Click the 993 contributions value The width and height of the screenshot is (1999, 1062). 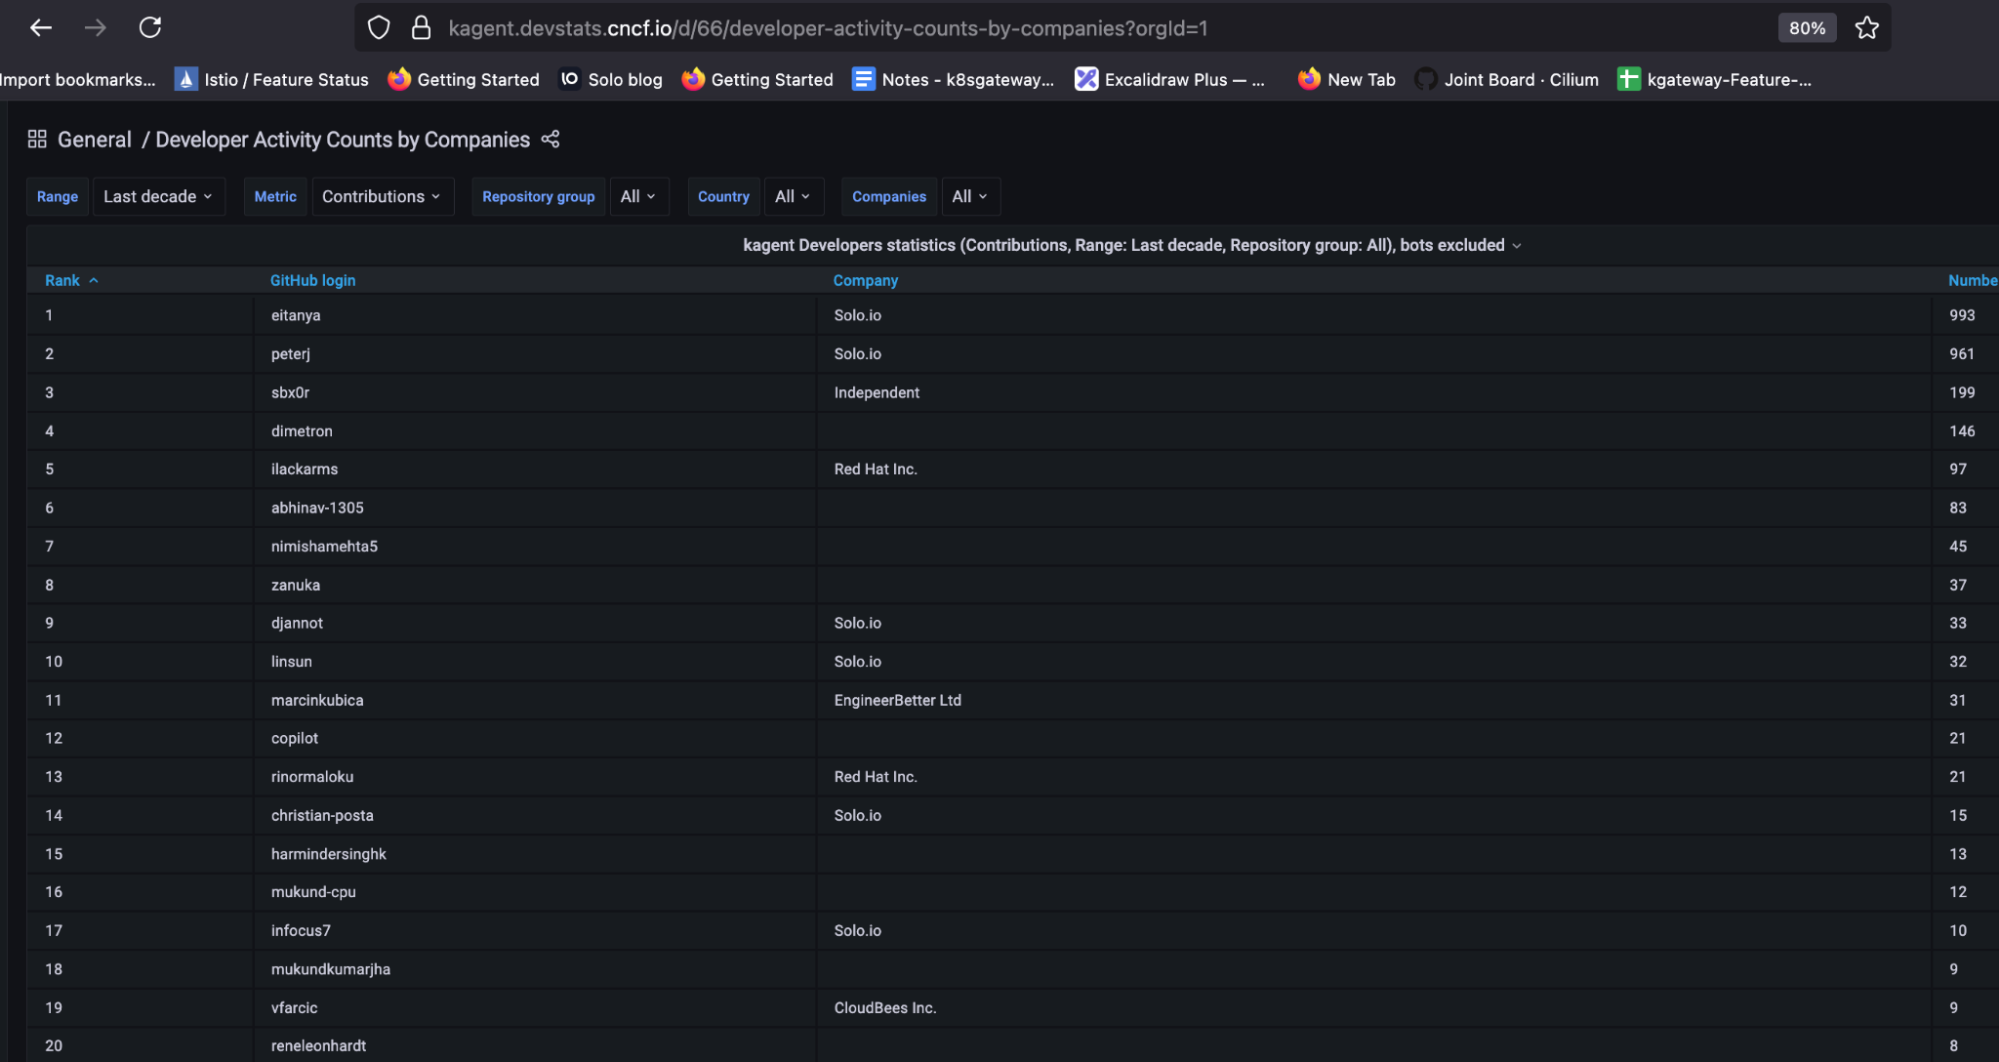click(1962, 315)
